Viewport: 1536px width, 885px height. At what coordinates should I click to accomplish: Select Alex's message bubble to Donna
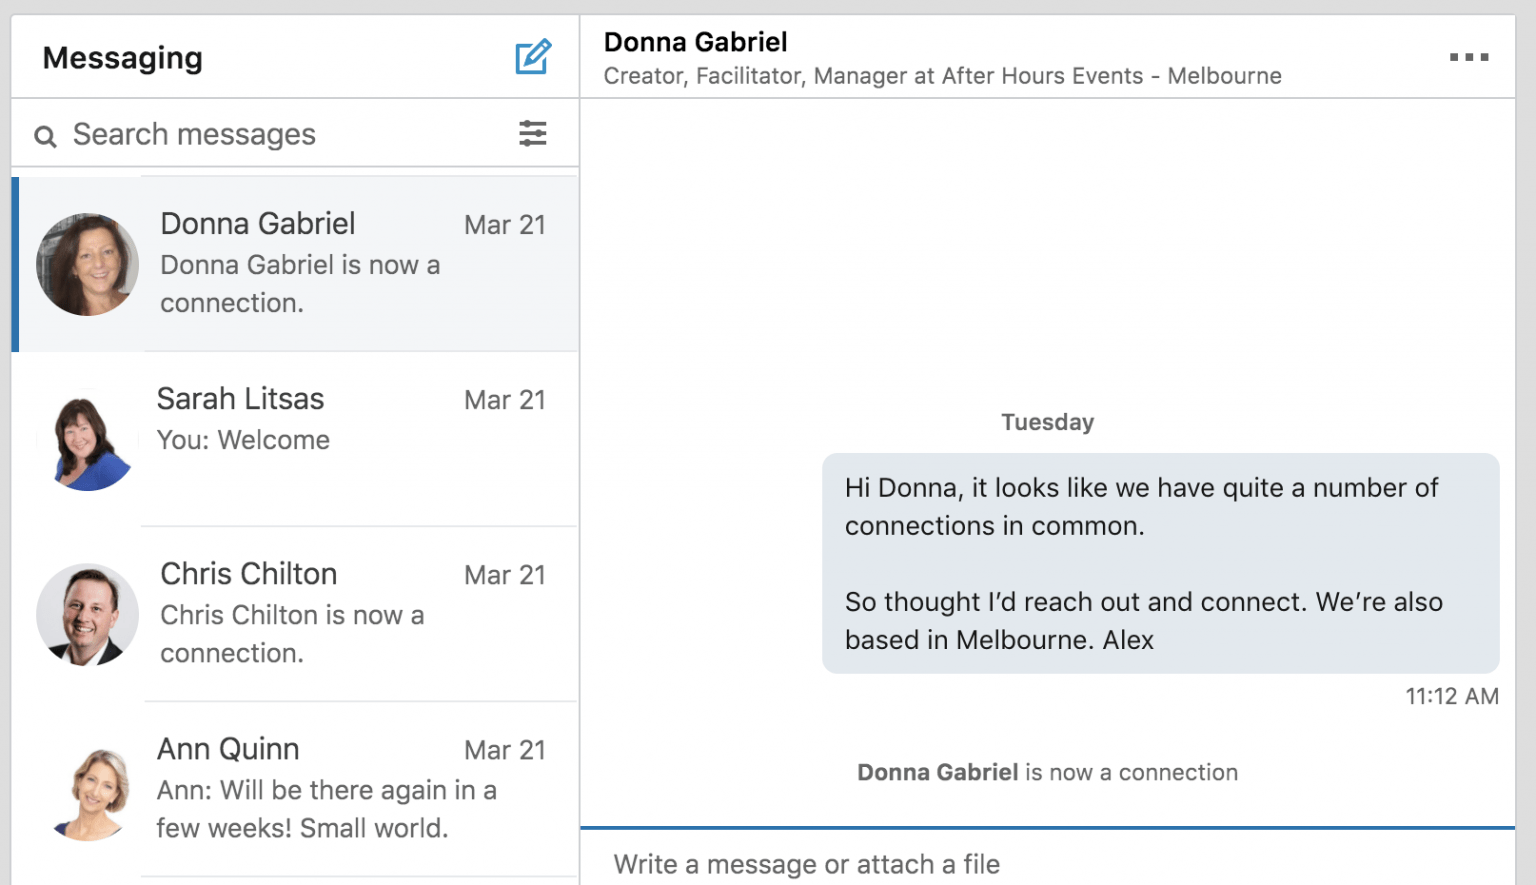click(1160, 563)
